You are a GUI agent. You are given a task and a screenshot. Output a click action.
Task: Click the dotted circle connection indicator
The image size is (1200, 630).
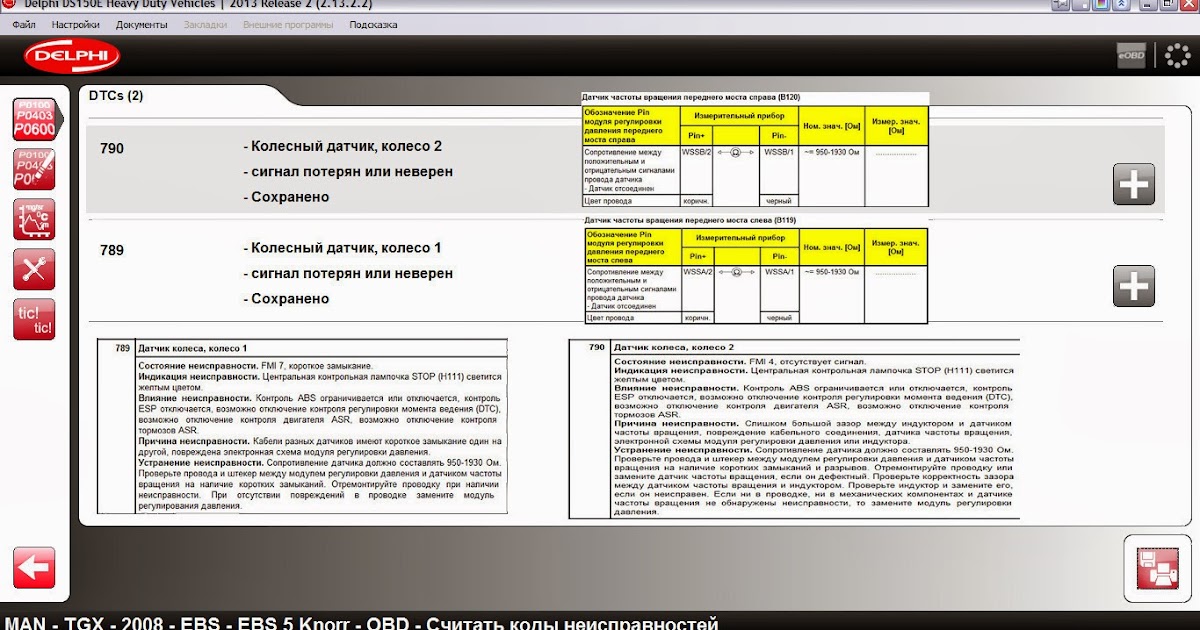pyautogui.click(x=1177, y=57)
